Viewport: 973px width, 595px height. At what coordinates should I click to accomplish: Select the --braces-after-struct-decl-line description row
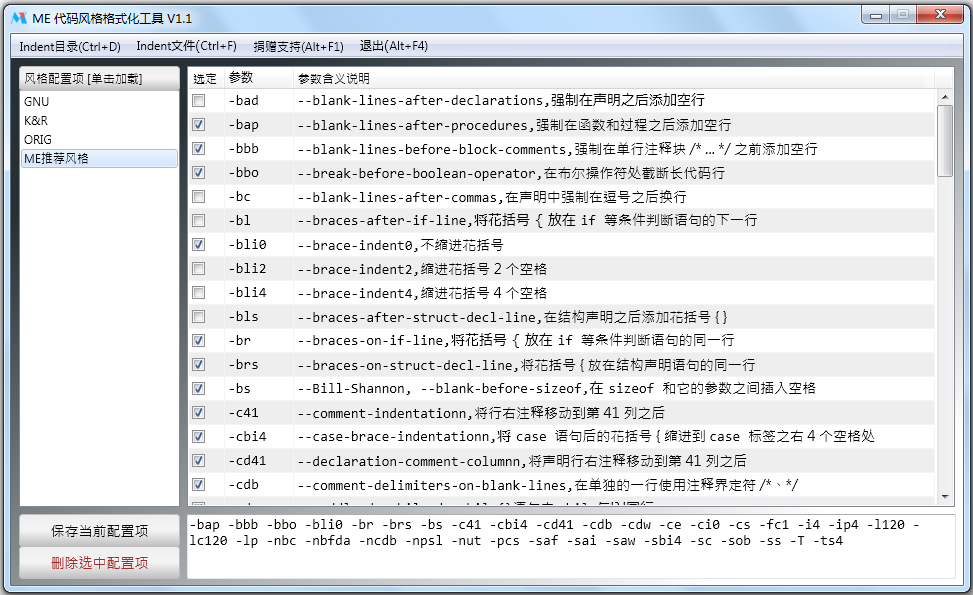point(561,316)
